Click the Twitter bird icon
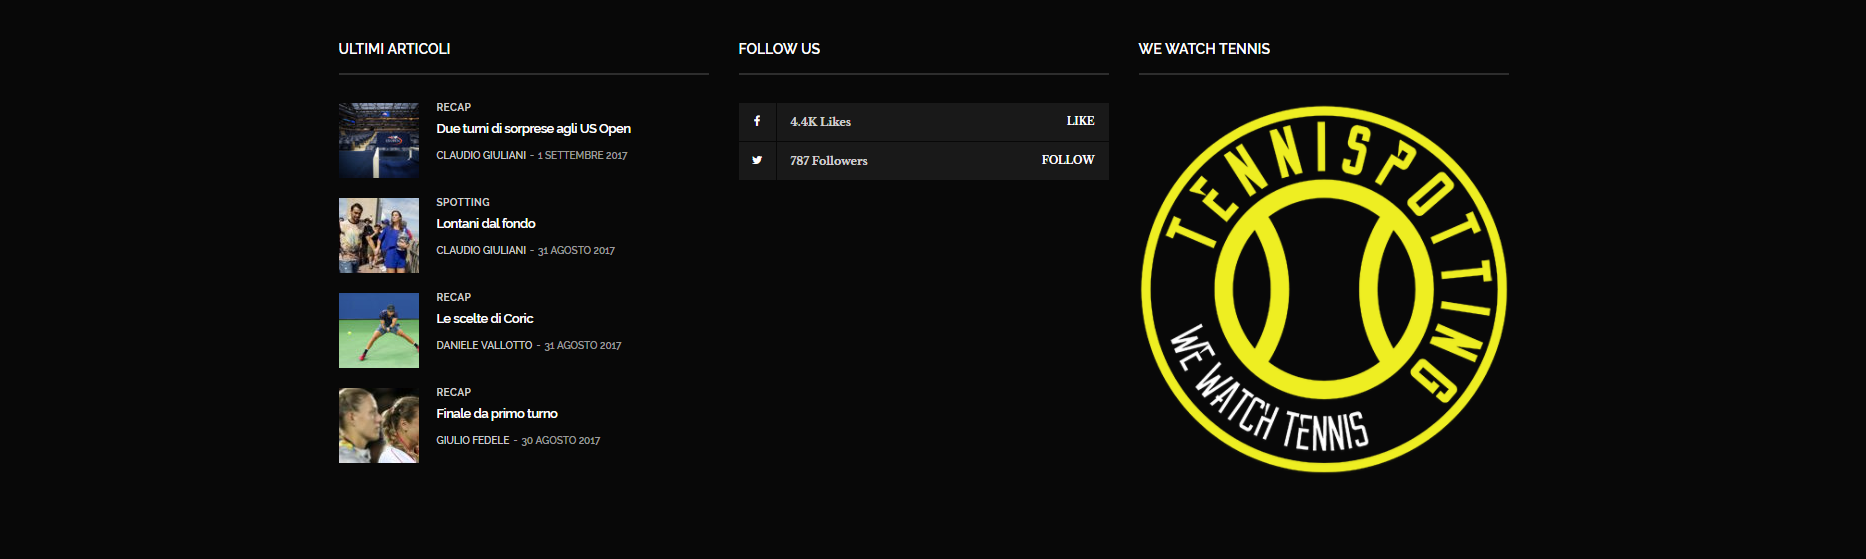Screen dimensions: 1866x559 pyautogui.click(x=757, y=160)
